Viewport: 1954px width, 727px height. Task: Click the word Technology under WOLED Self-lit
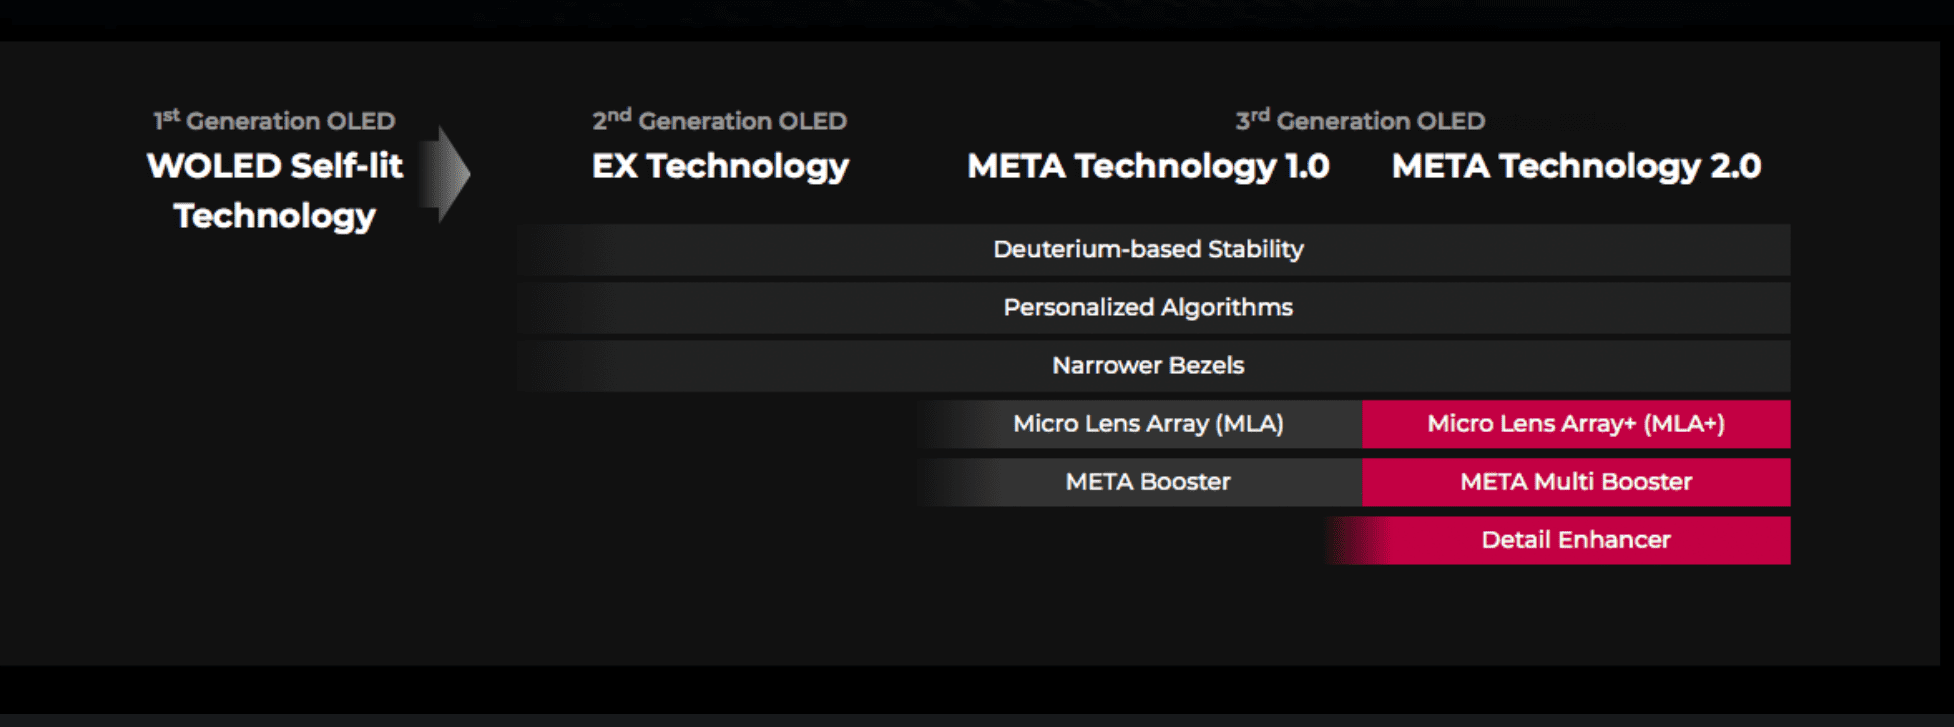point(275,216)
